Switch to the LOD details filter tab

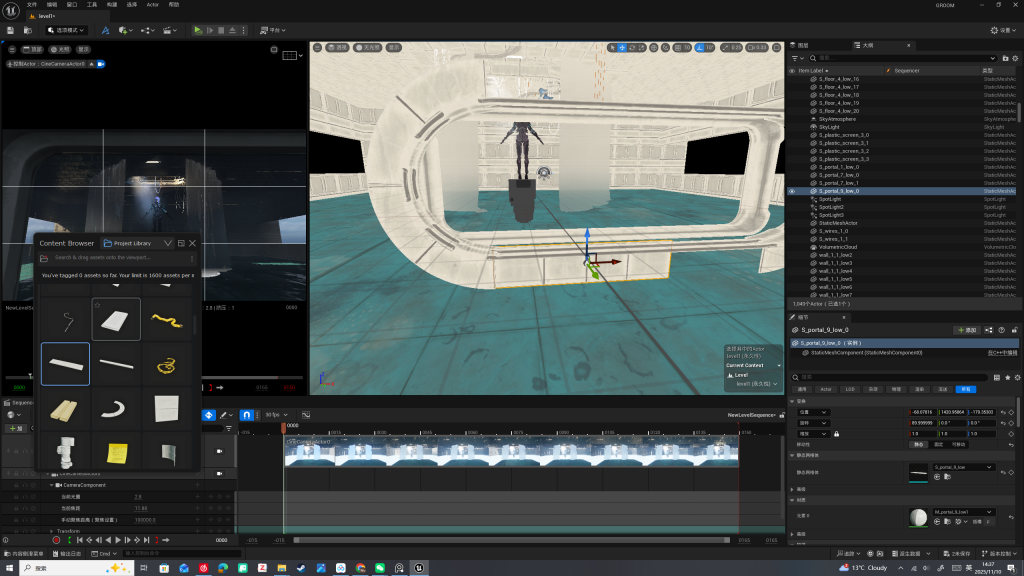(849, 389)
